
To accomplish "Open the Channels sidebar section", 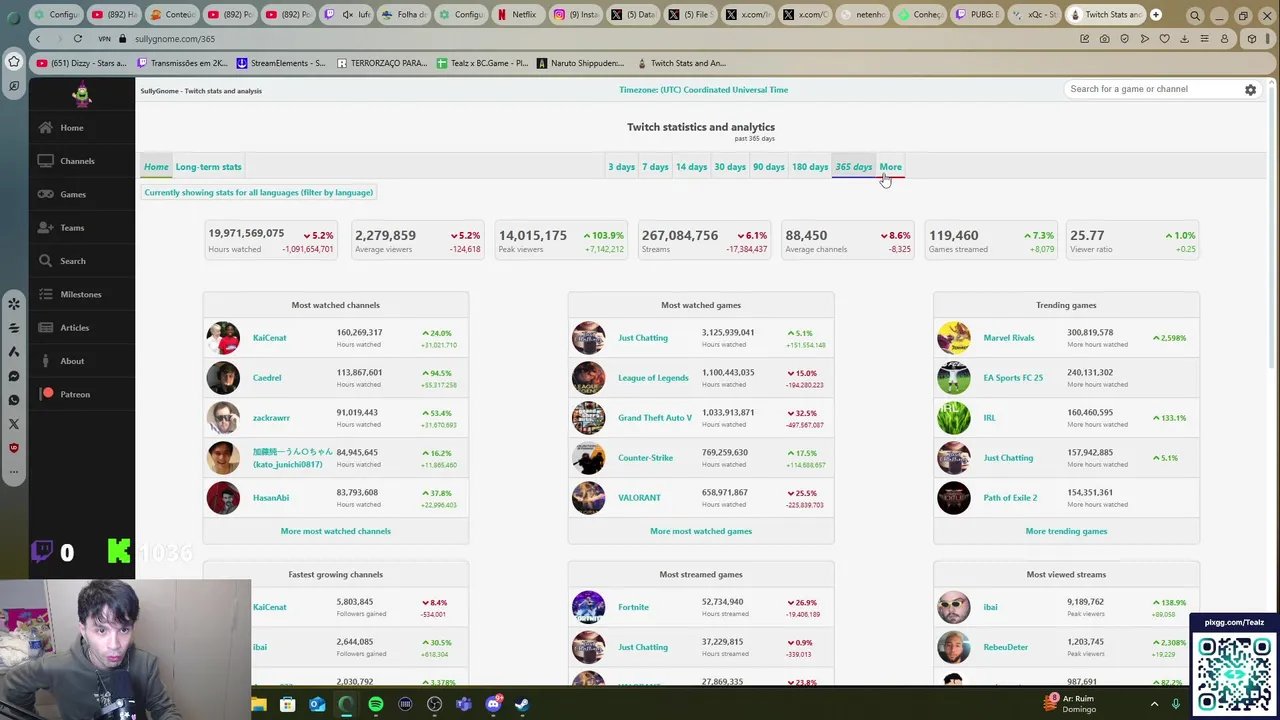I will (x=76, y=161).
